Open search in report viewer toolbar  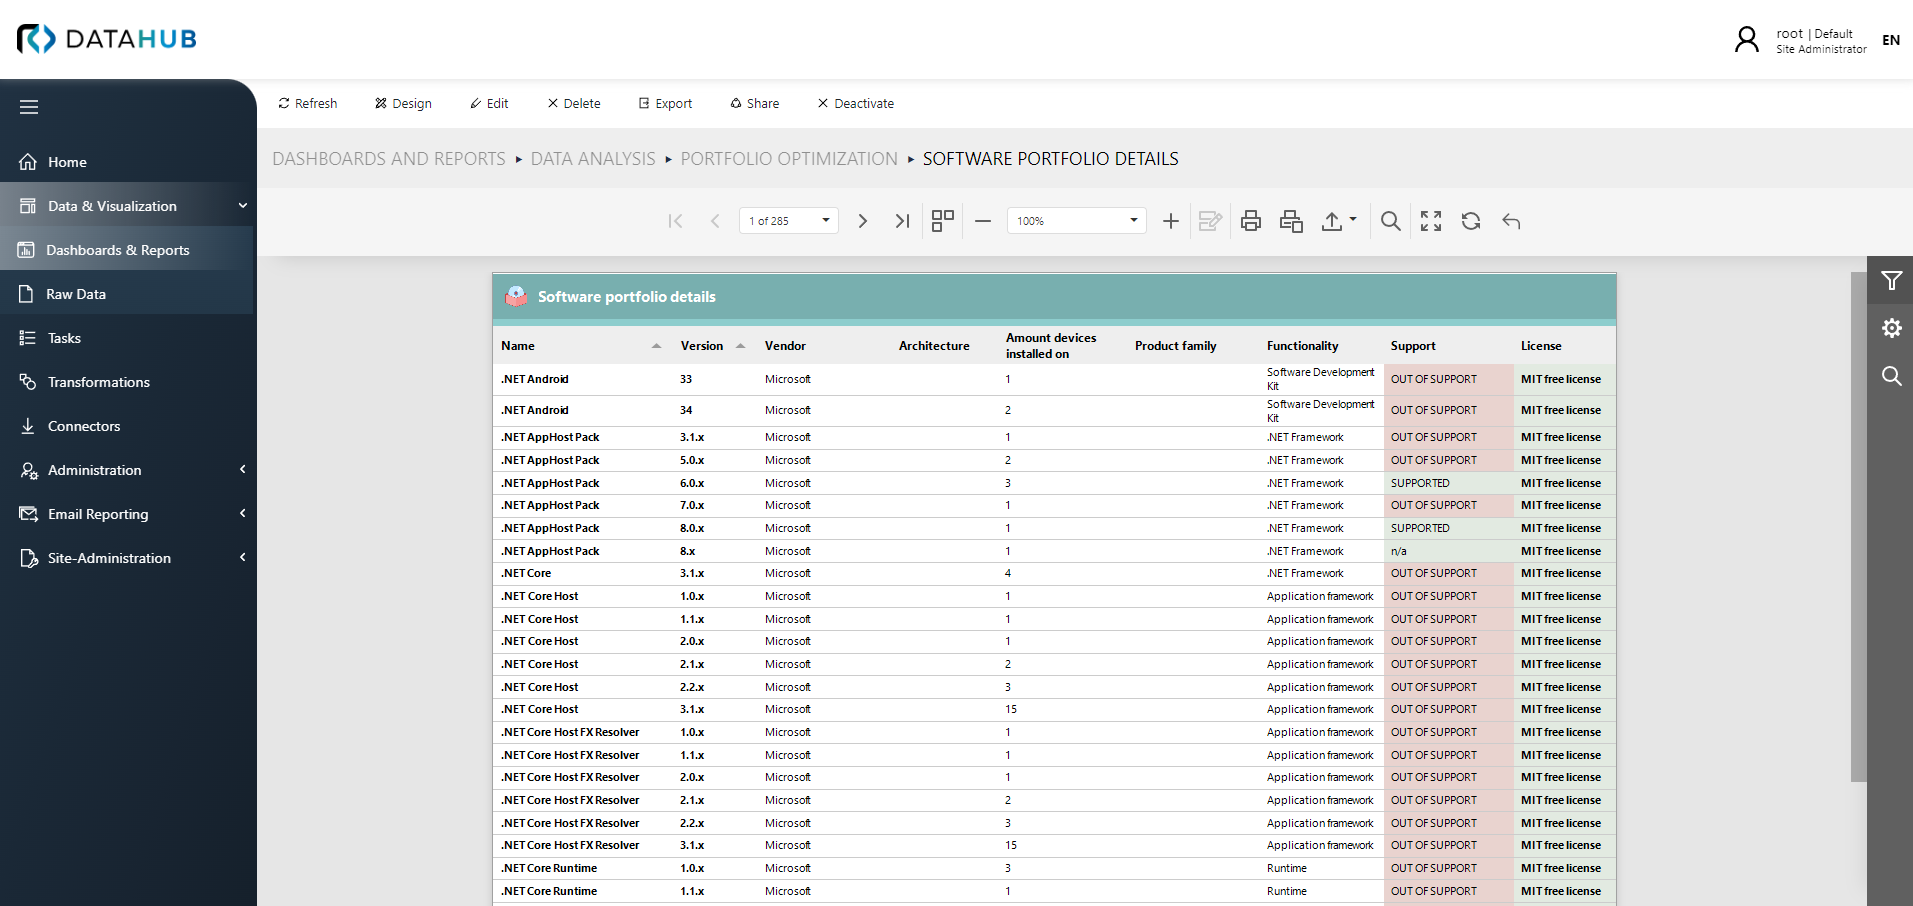click(x=1390, y=221)
